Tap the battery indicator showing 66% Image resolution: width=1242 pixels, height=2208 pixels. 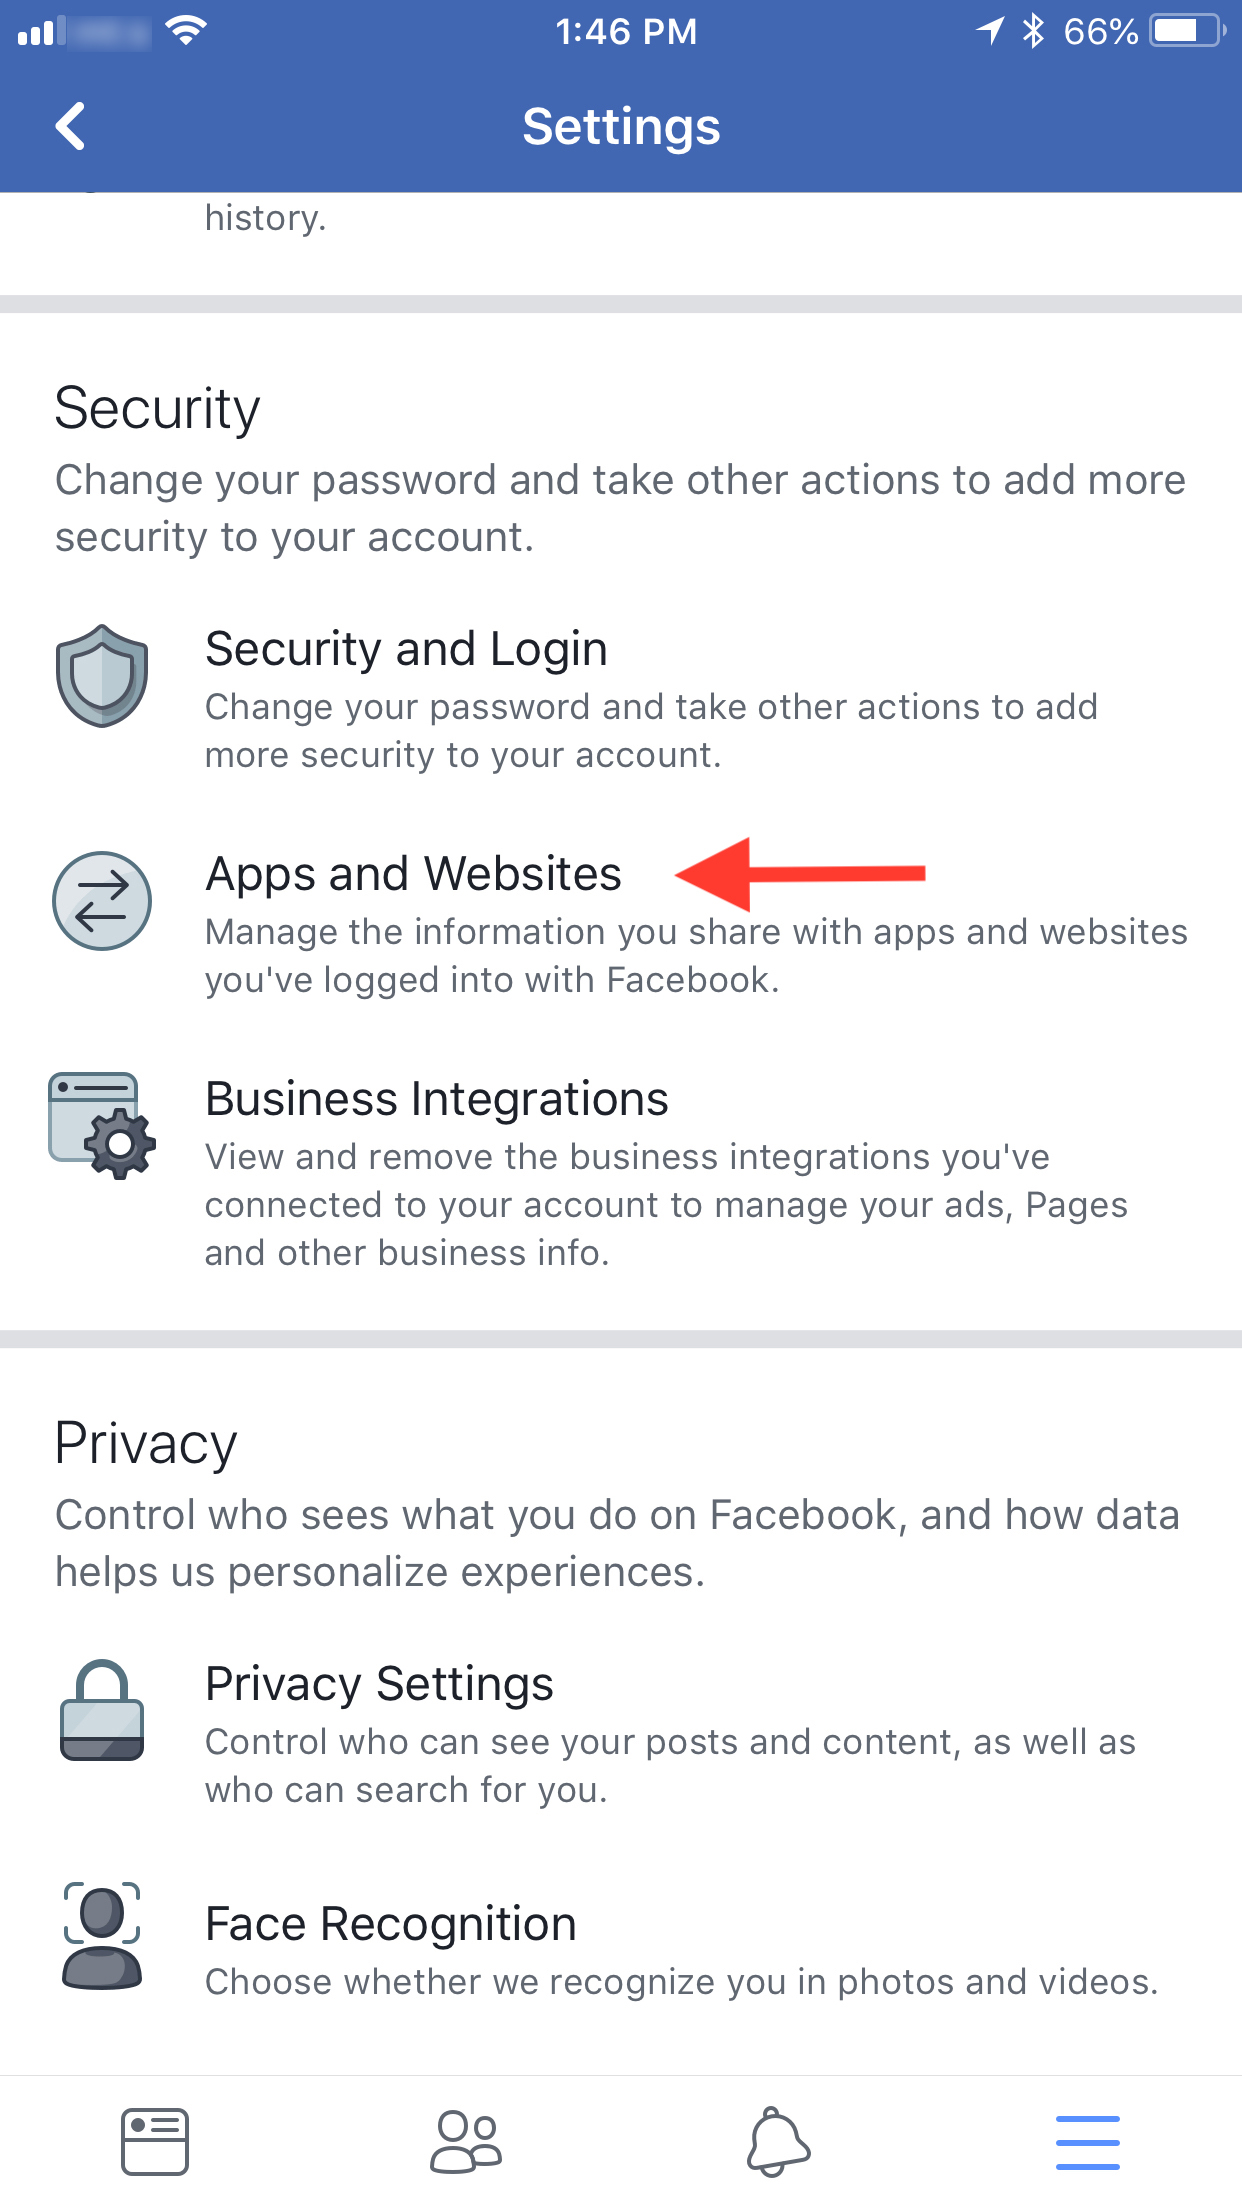(x=1184, y=30)
